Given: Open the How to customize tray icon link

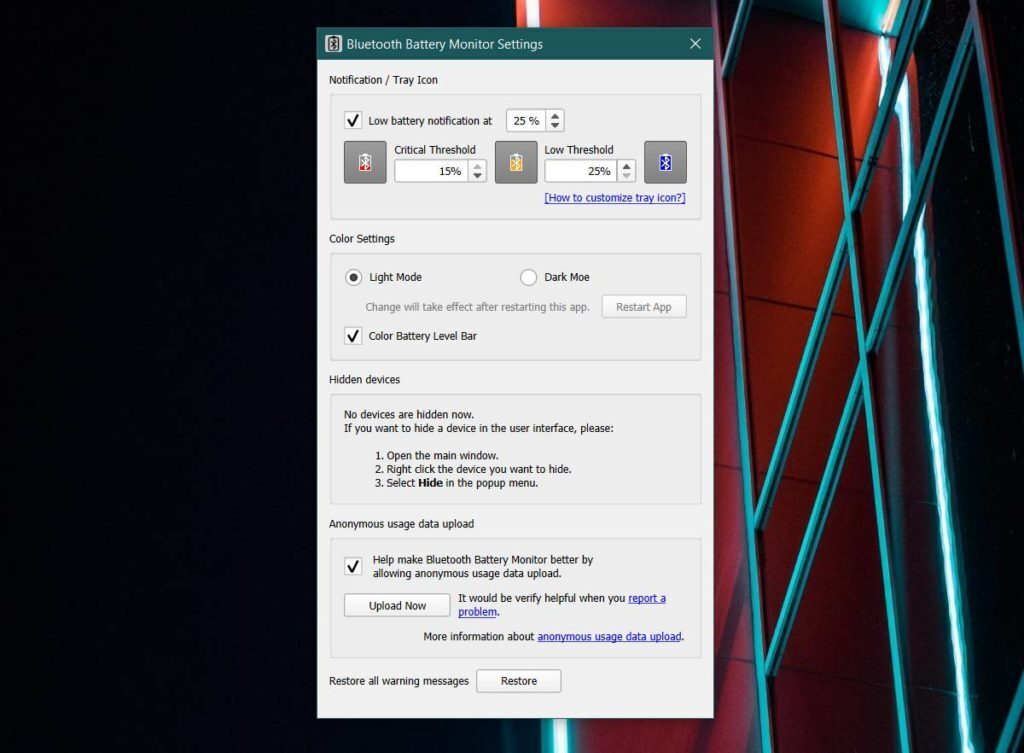Looking at the screenshot, I should pos(614,198).
